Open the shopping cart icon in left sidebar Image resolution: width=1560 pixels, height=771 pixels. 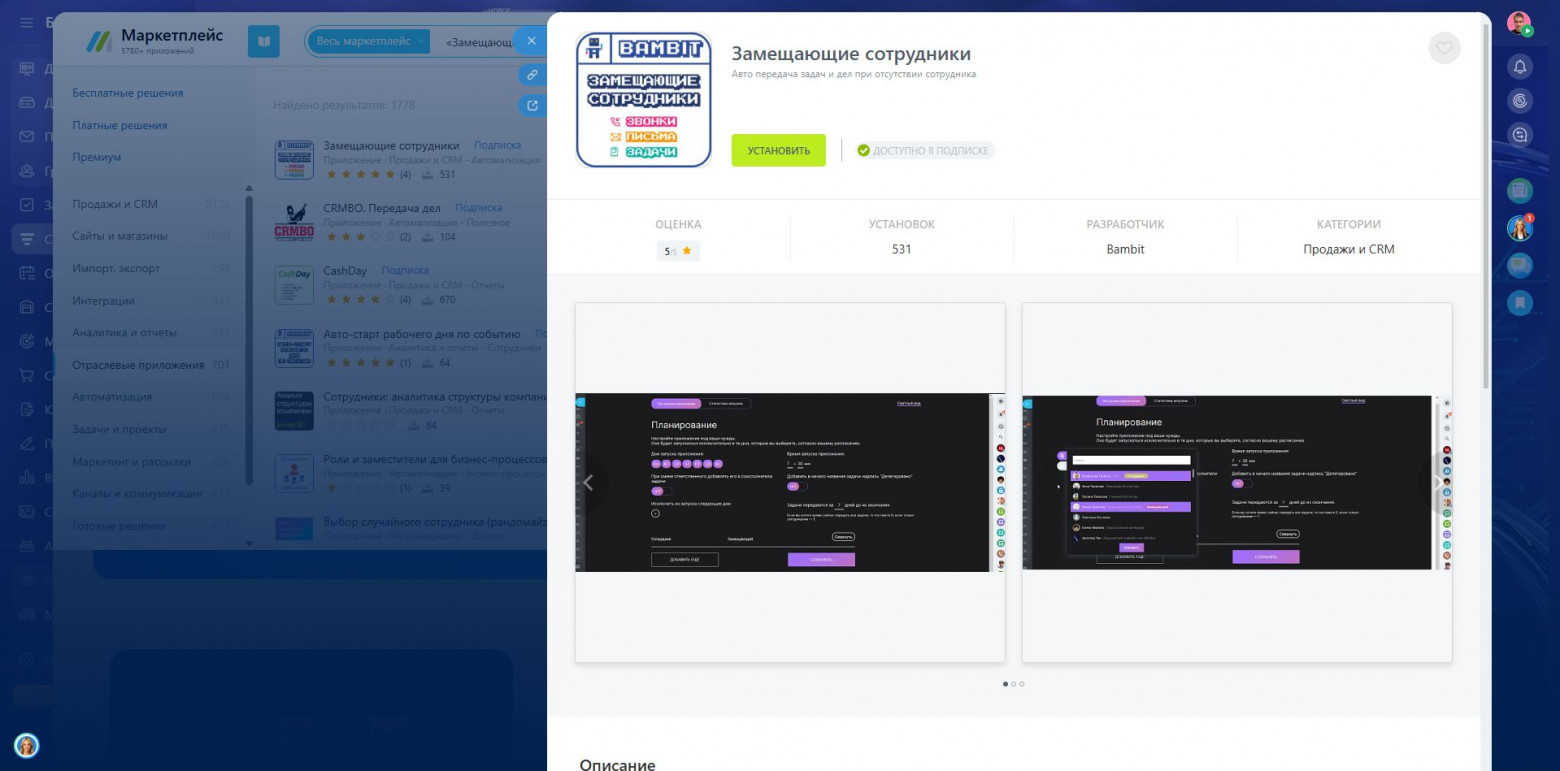click(27, 376)
